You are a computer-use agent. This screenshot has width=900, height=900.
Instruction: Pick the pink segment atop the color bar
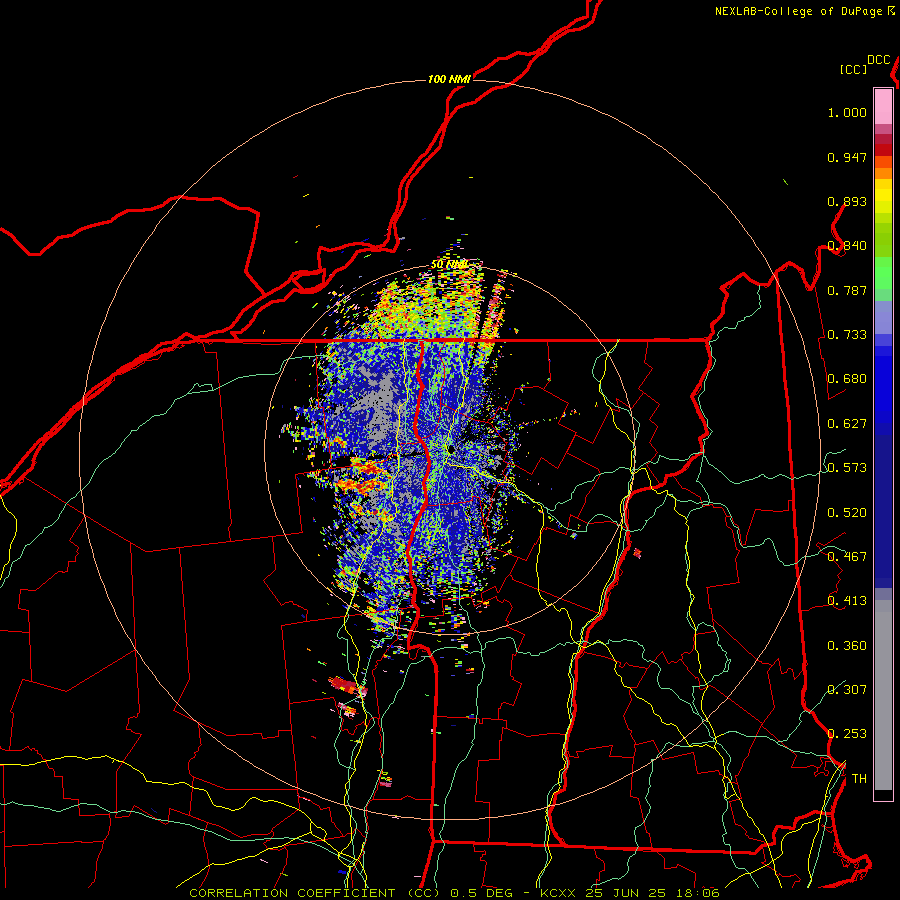[x=883, y=106]
